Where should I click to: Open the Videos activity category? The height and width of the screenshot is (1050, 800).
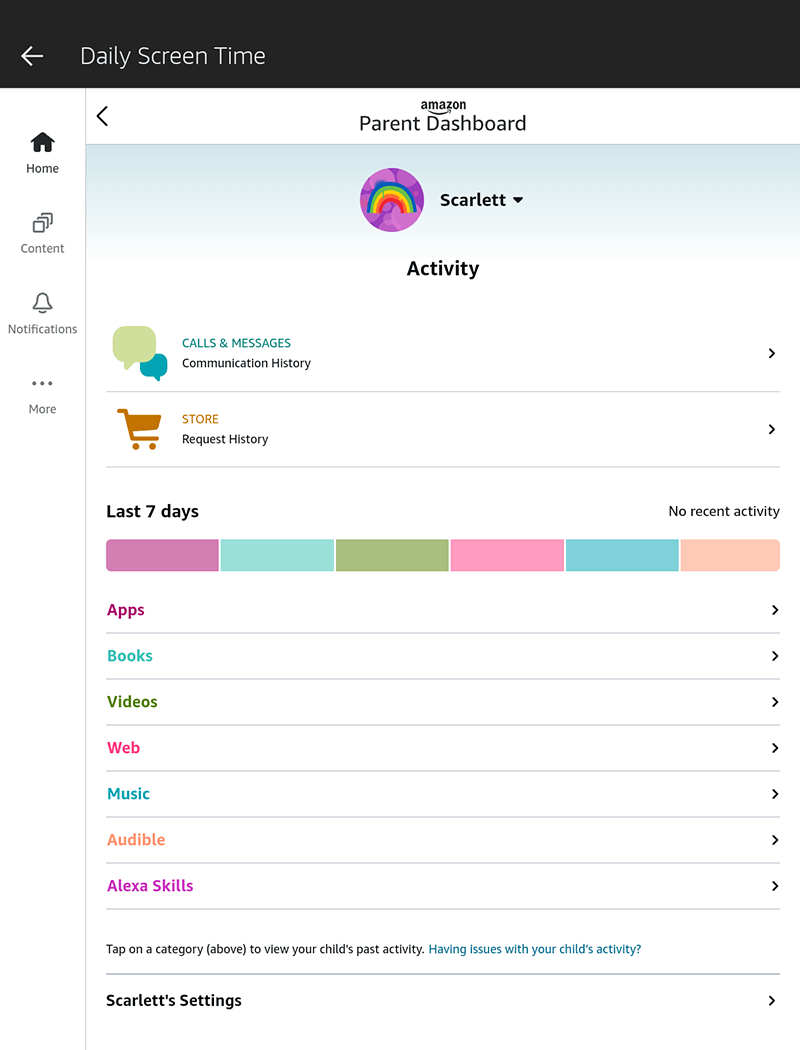[x=132, y=702]
